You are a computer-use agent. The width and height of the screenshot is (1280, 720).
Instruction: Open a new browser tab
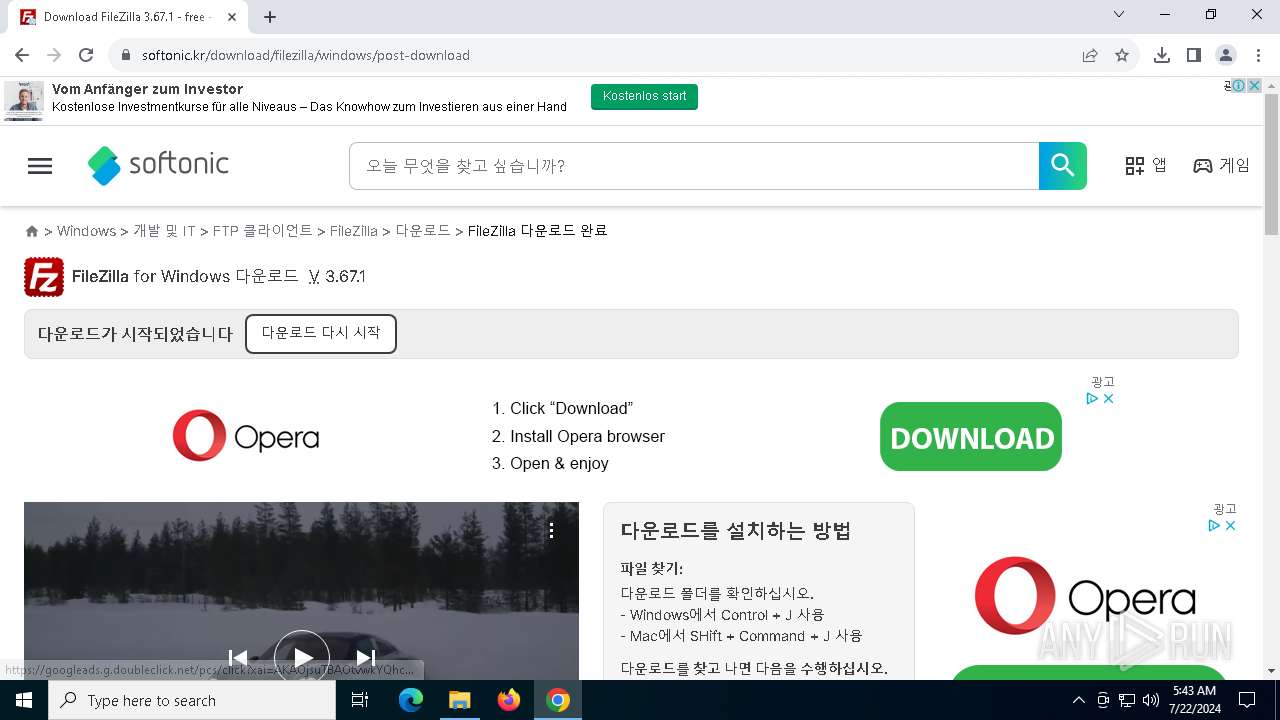pyautogui.click(x=270, y=17)
